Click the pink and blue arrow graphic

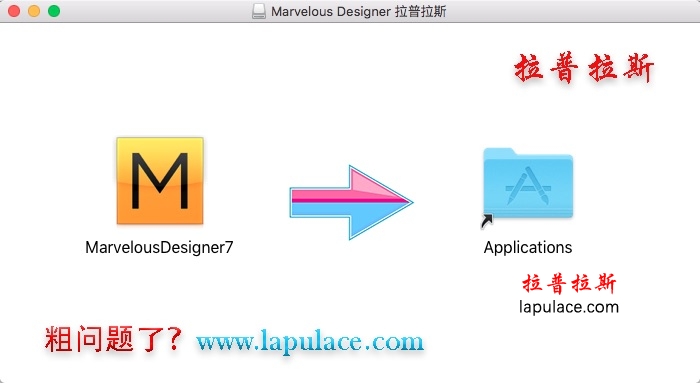pyautogui.click(x=351, y=202)
